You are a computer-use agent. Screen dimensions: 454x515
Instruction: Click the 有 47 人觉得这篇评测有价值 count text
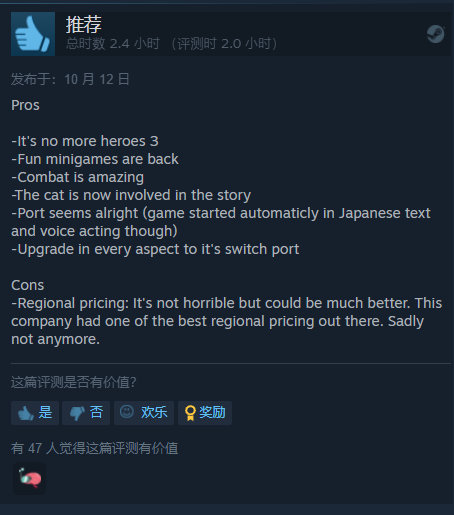tap(95, 448)
